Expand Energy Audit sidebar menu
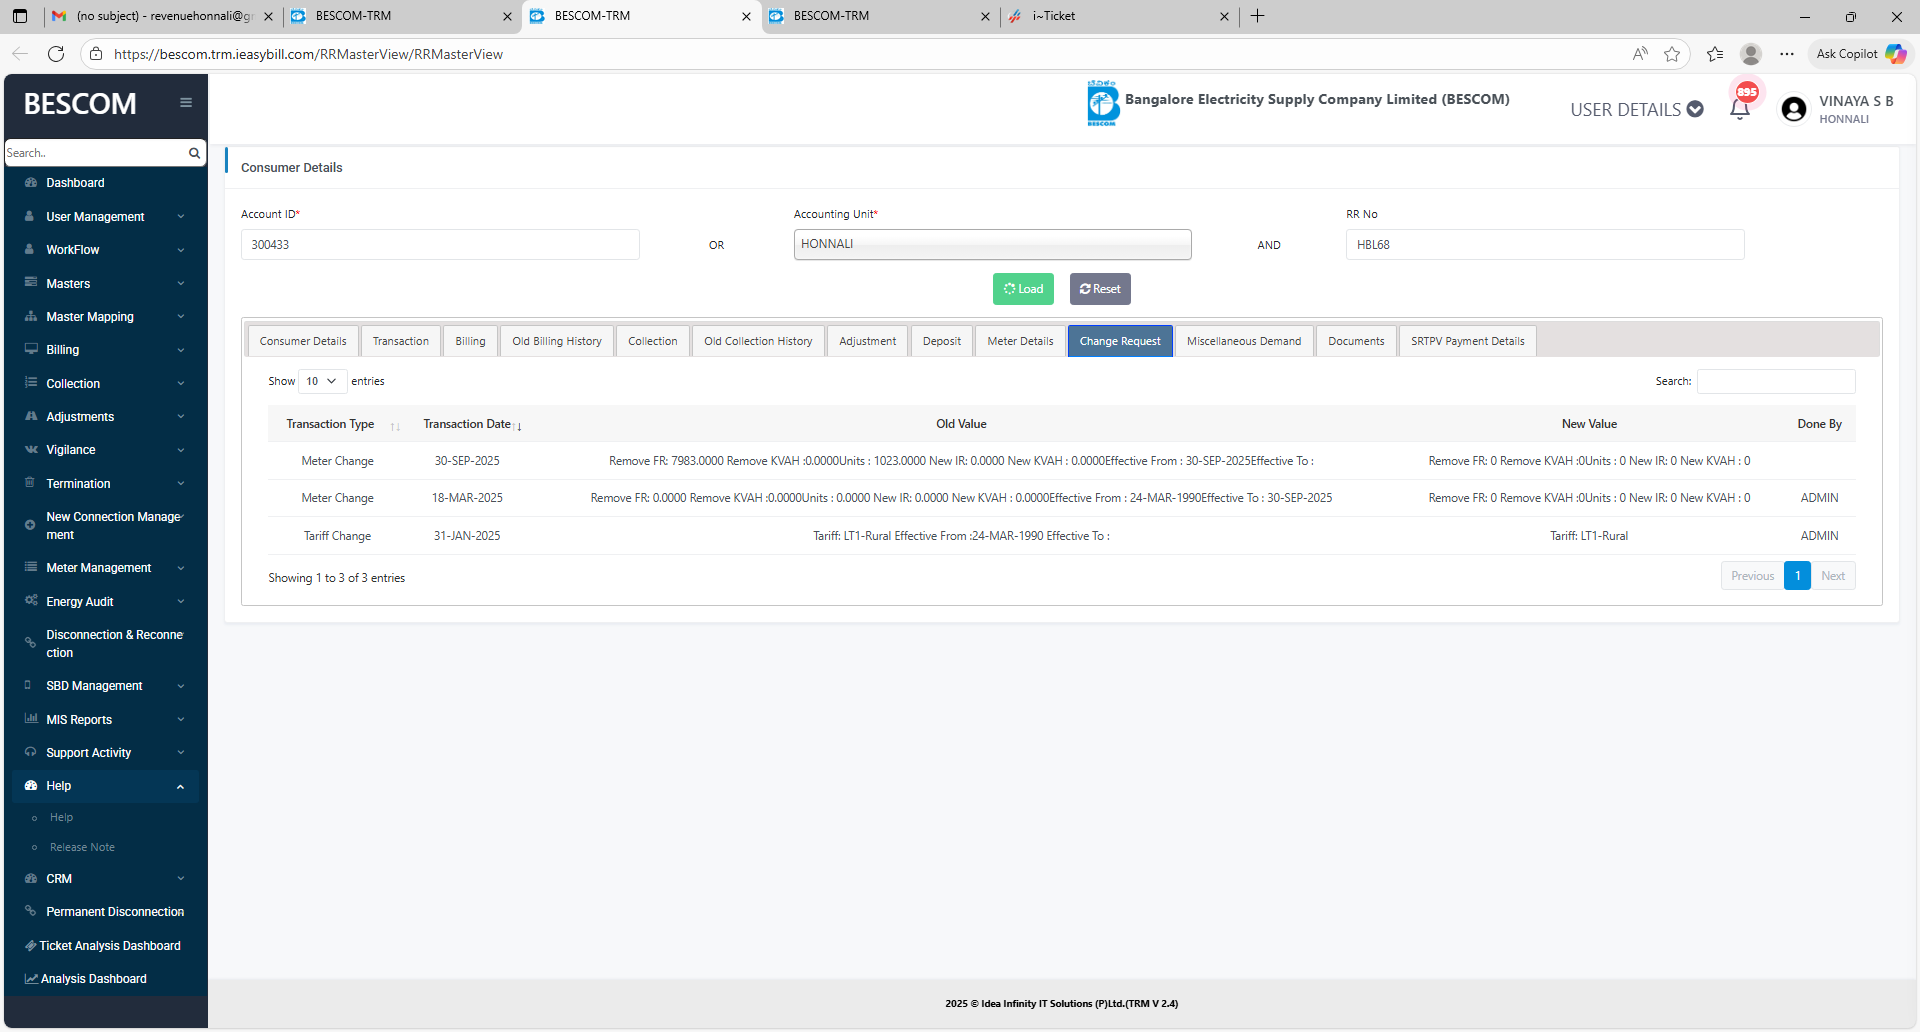This screenshot has height=1032, width=1920. point(104,602)
